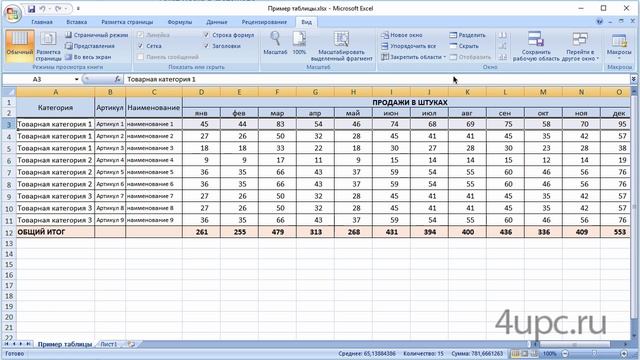Viewport: 640px width, 360px height.
Task: Zoom to selection (Масштабировать выделенный фрагмент)
Action: pyautogui.click(x=342, y=46)
